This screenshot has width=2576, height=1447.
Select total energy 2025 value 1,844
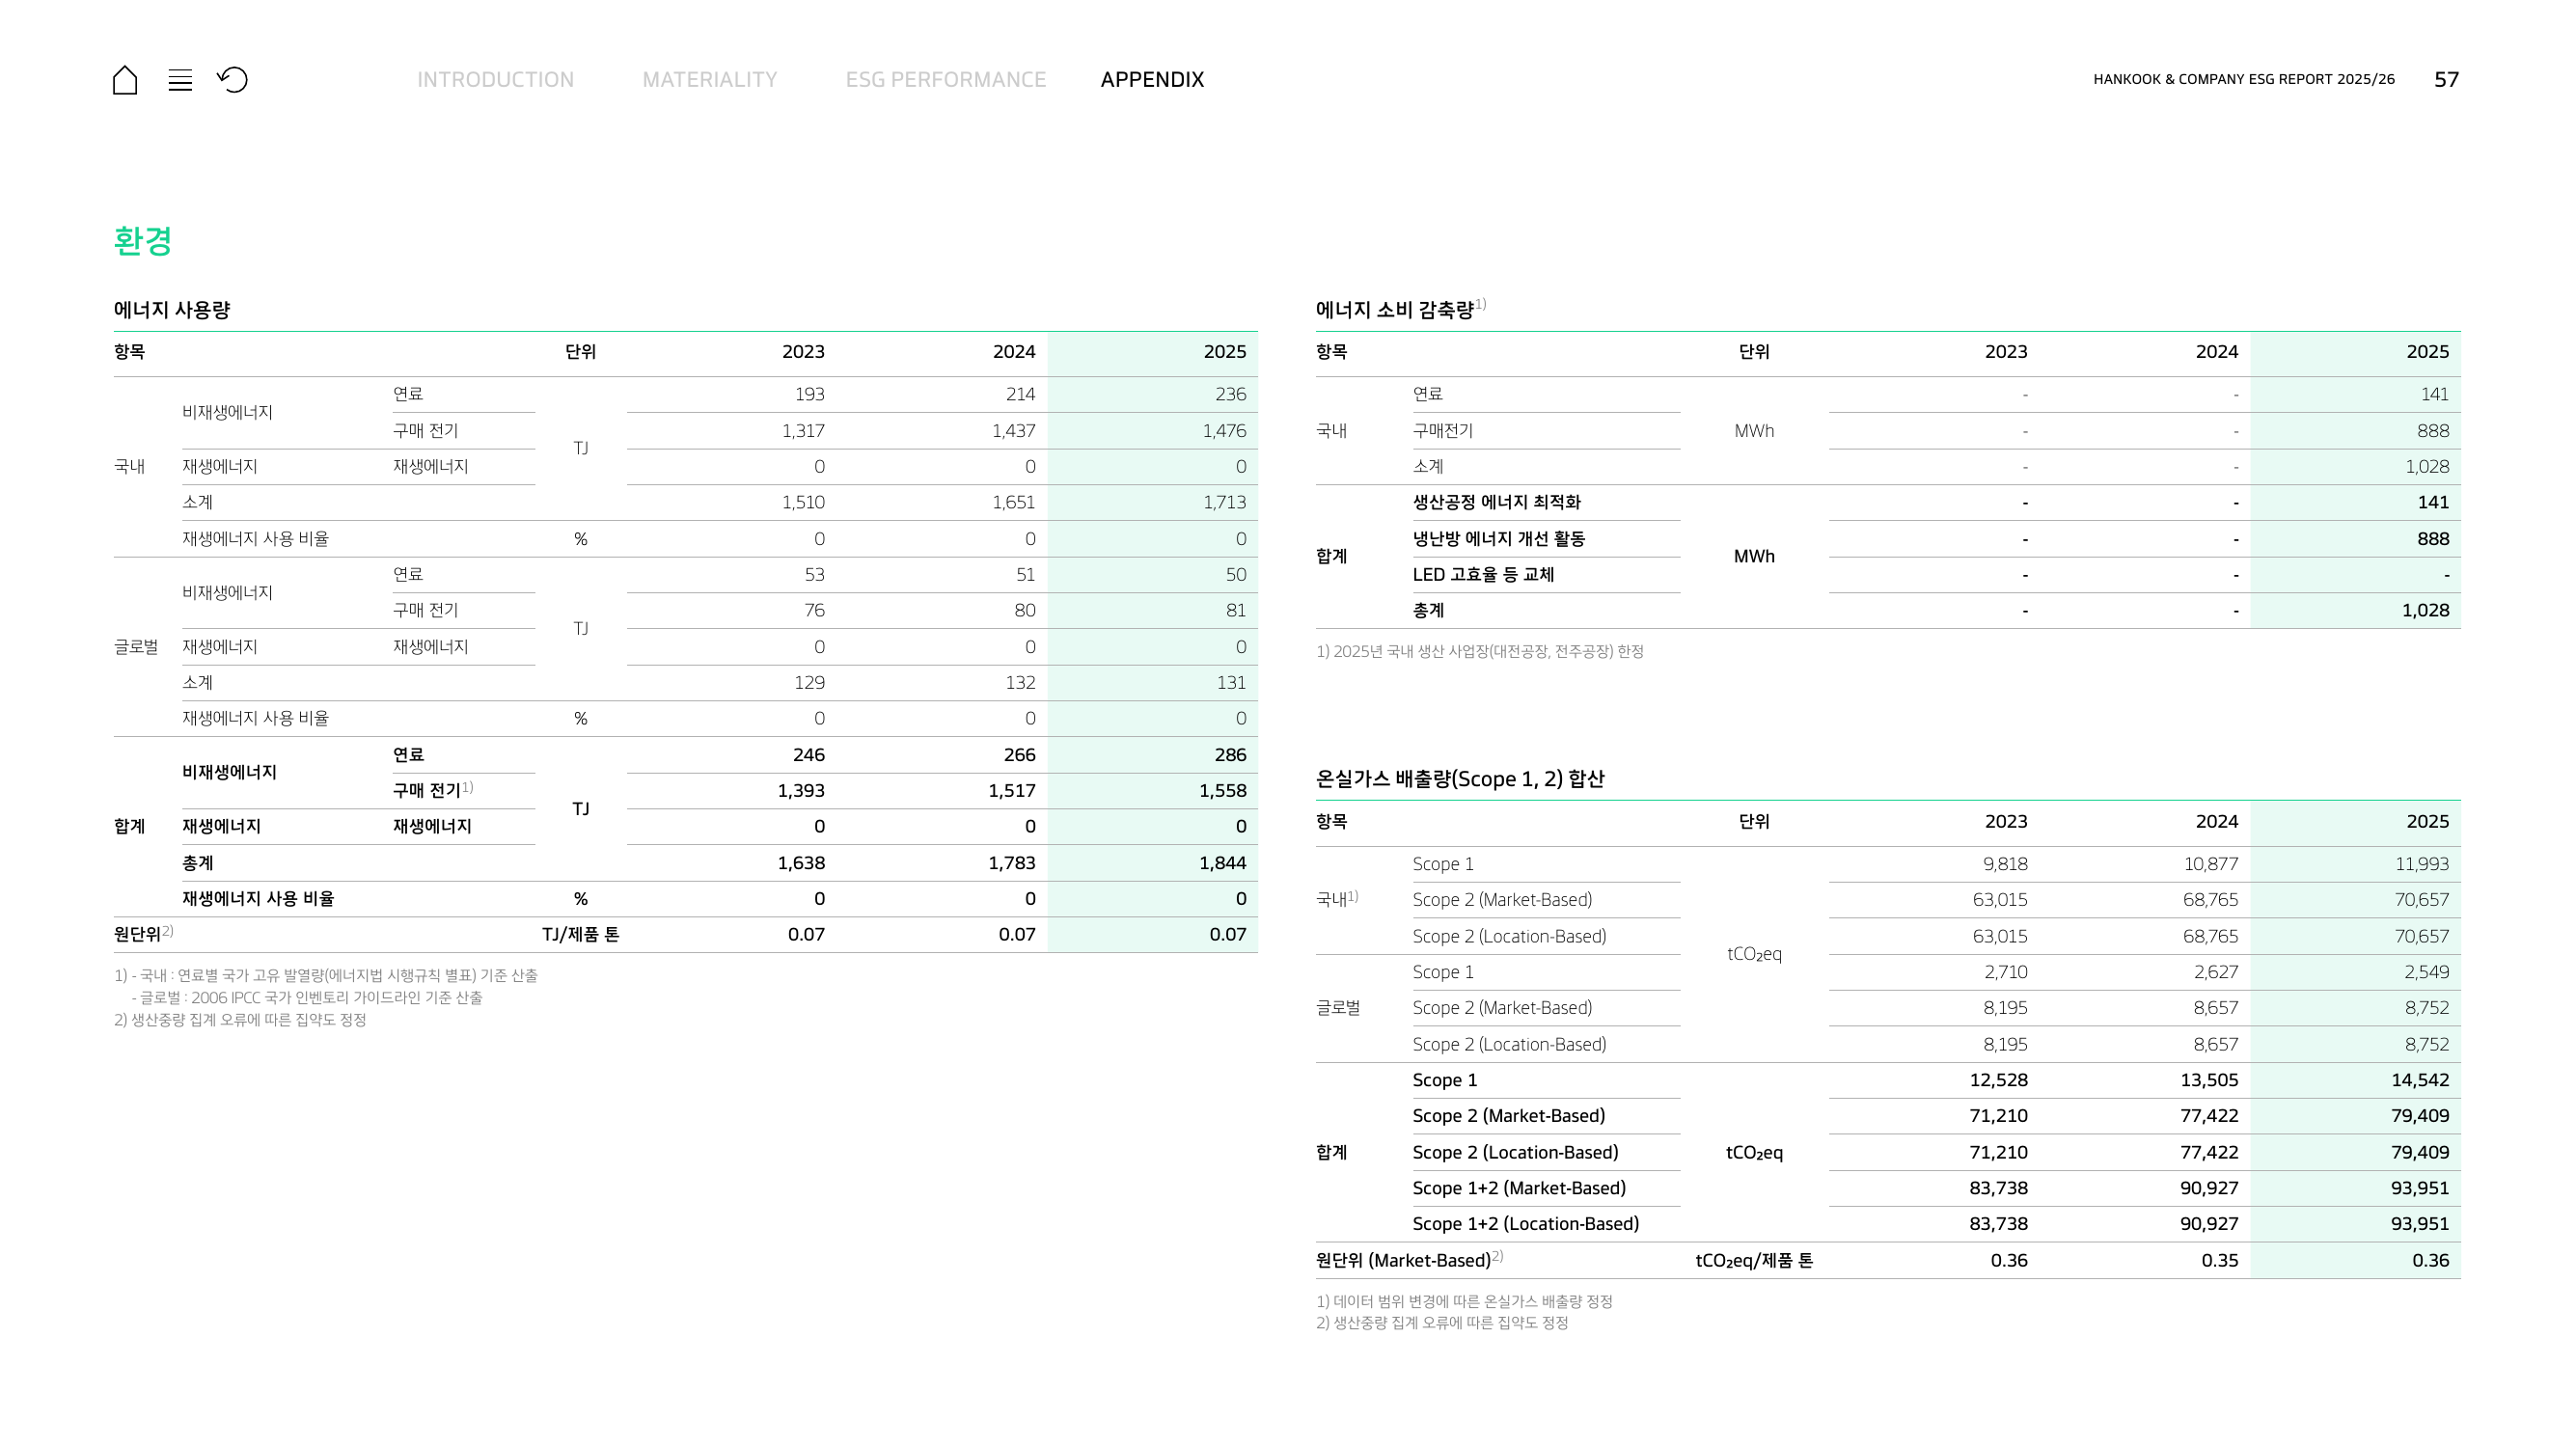[1222, 862]
